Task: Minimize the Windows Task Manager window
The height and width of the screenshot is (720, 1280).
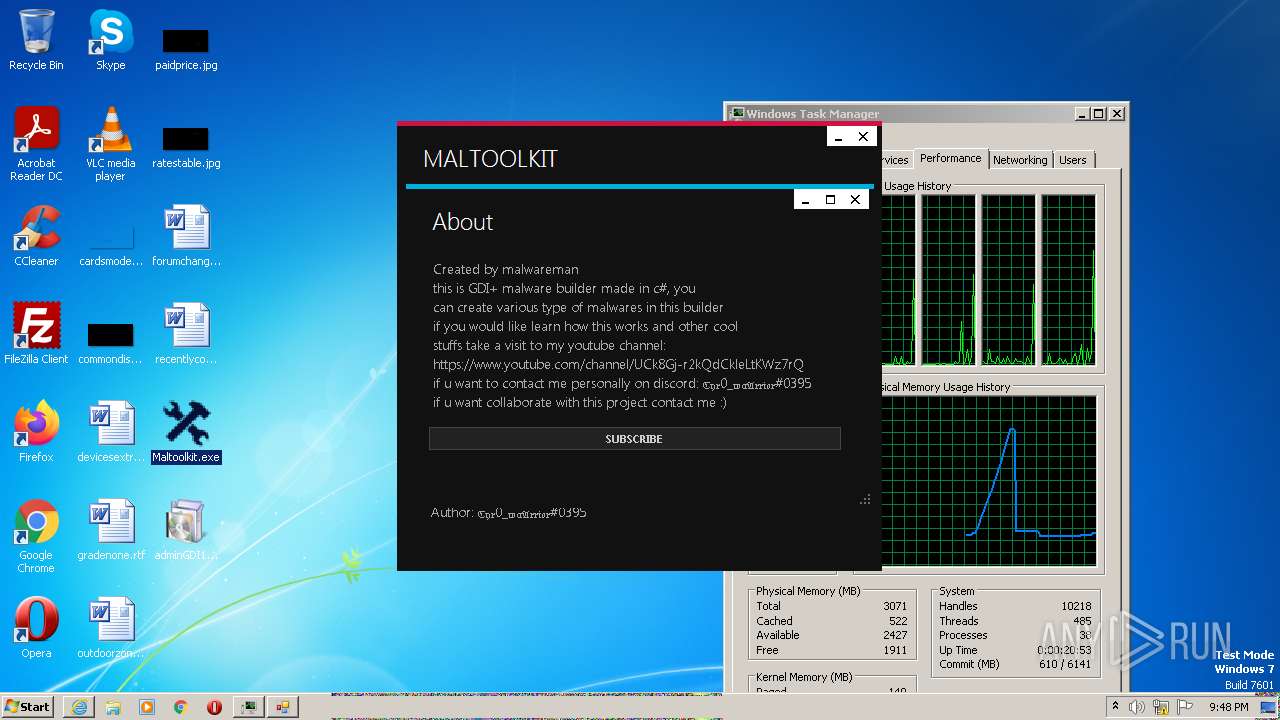Action: coord(1082,114)
